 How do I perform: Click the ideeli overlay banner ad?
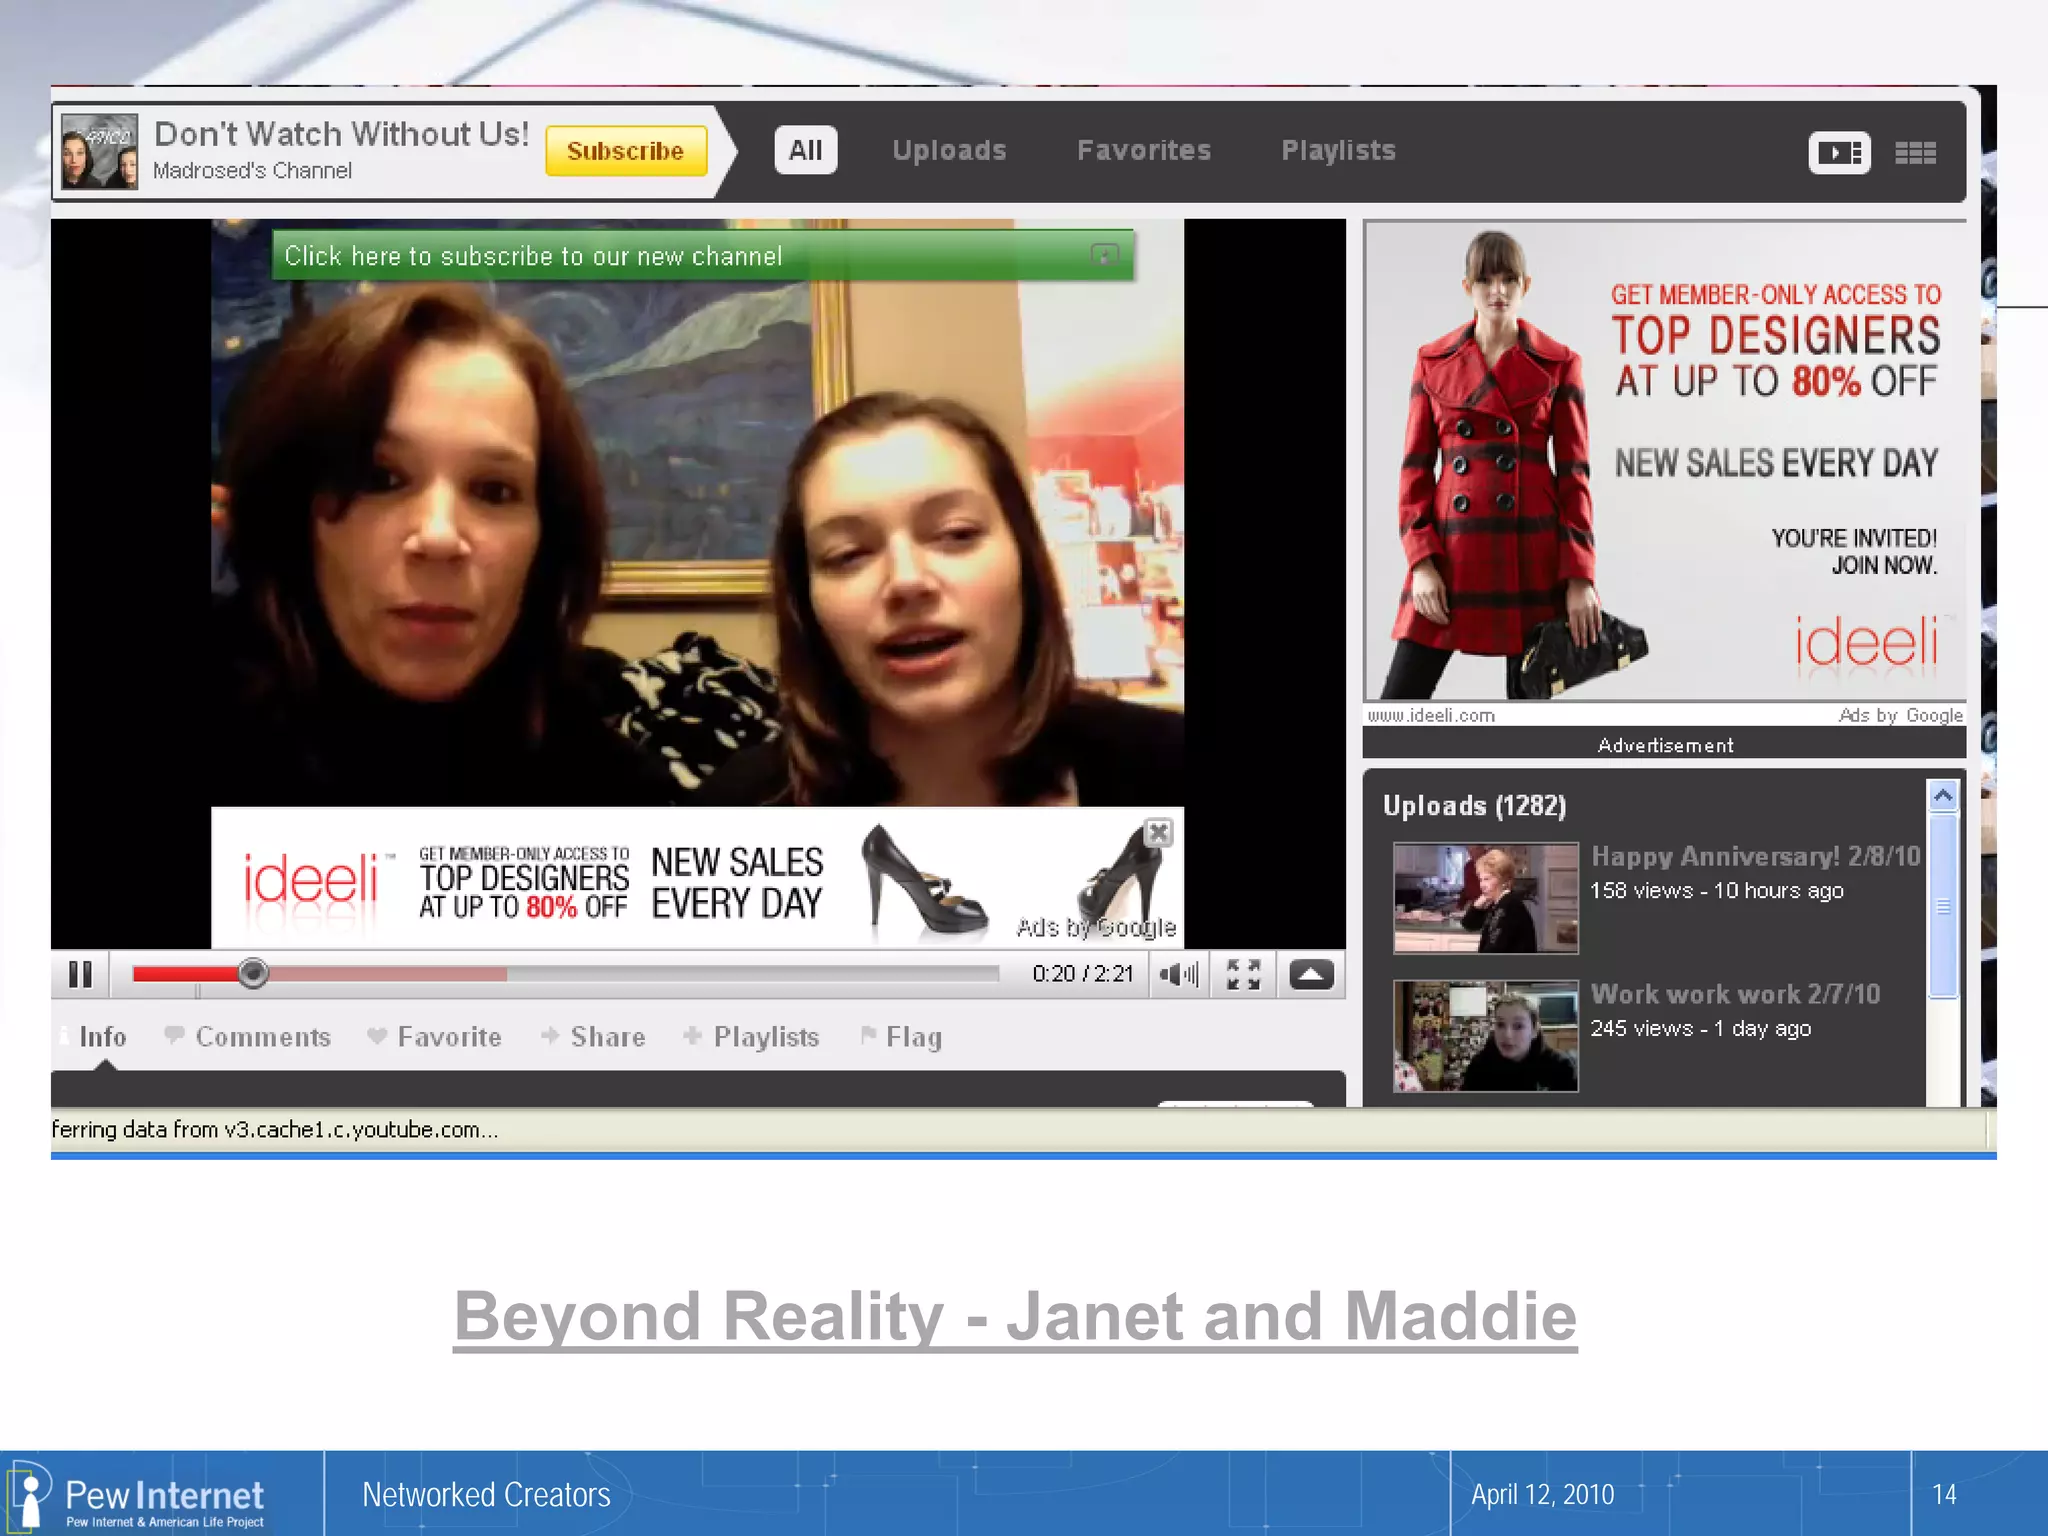pyautogui.click(x=697, y=878)
